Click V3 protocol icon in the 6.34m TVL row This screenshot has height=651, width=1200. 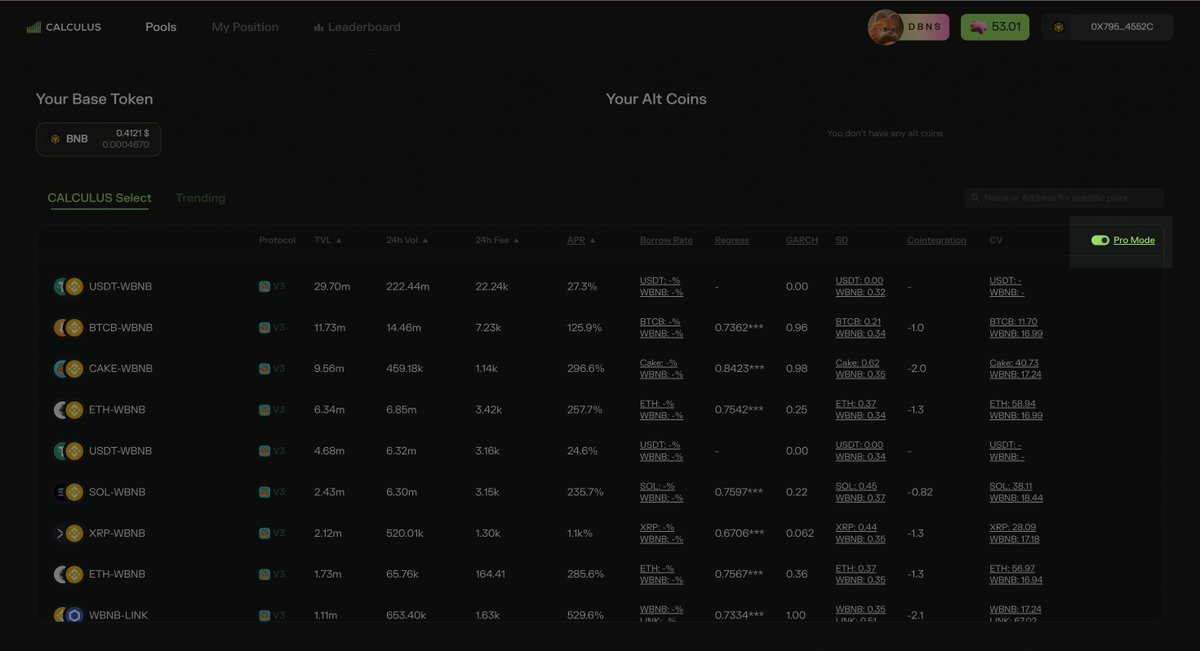click(x=264, y=410)
